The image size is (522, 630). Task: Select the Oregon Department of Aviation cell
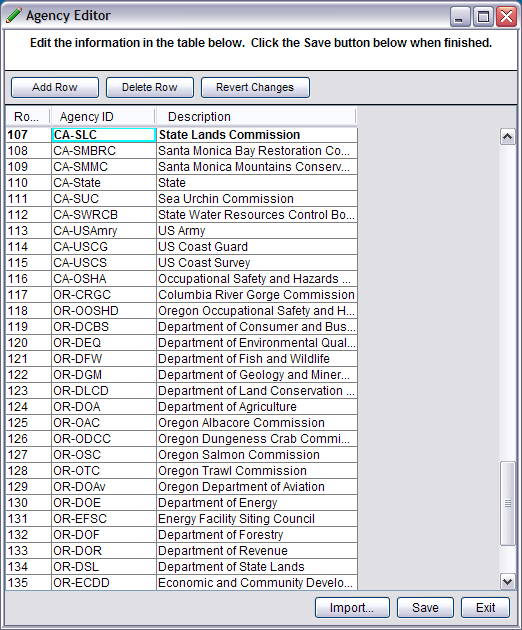[x=256, y=487]
